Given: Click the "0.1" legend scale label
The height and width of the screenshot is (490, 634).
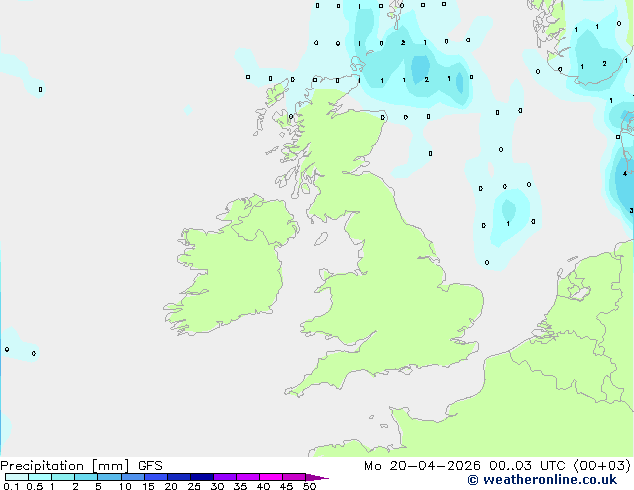Looking at the screenshot, I should (11, 486).
